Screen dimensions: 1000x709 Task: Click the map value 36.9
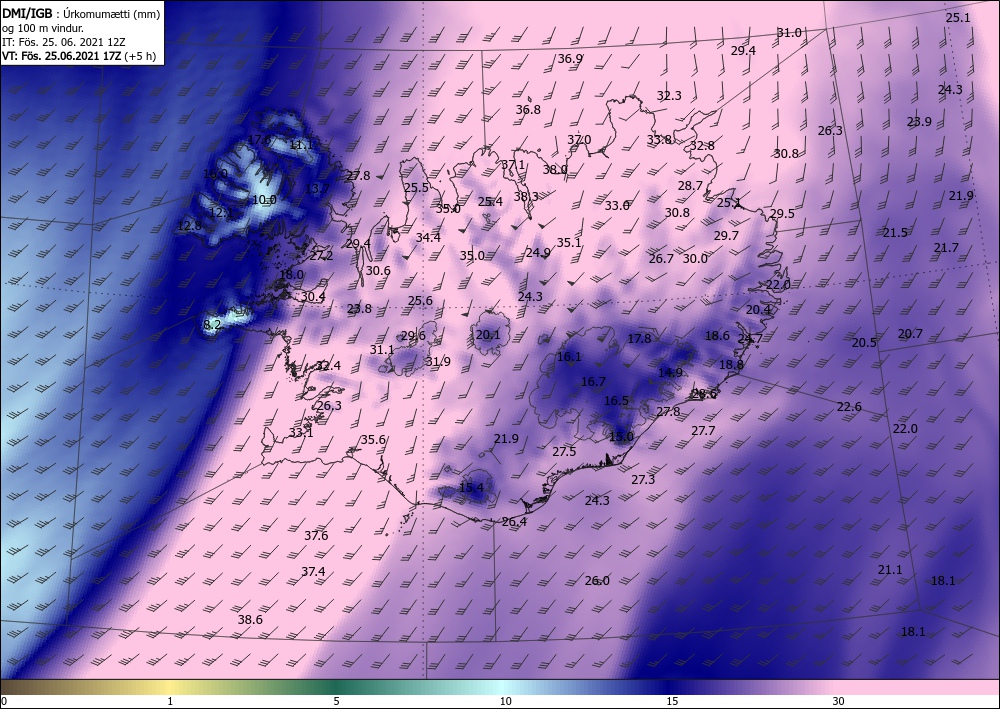coord(570,59)
